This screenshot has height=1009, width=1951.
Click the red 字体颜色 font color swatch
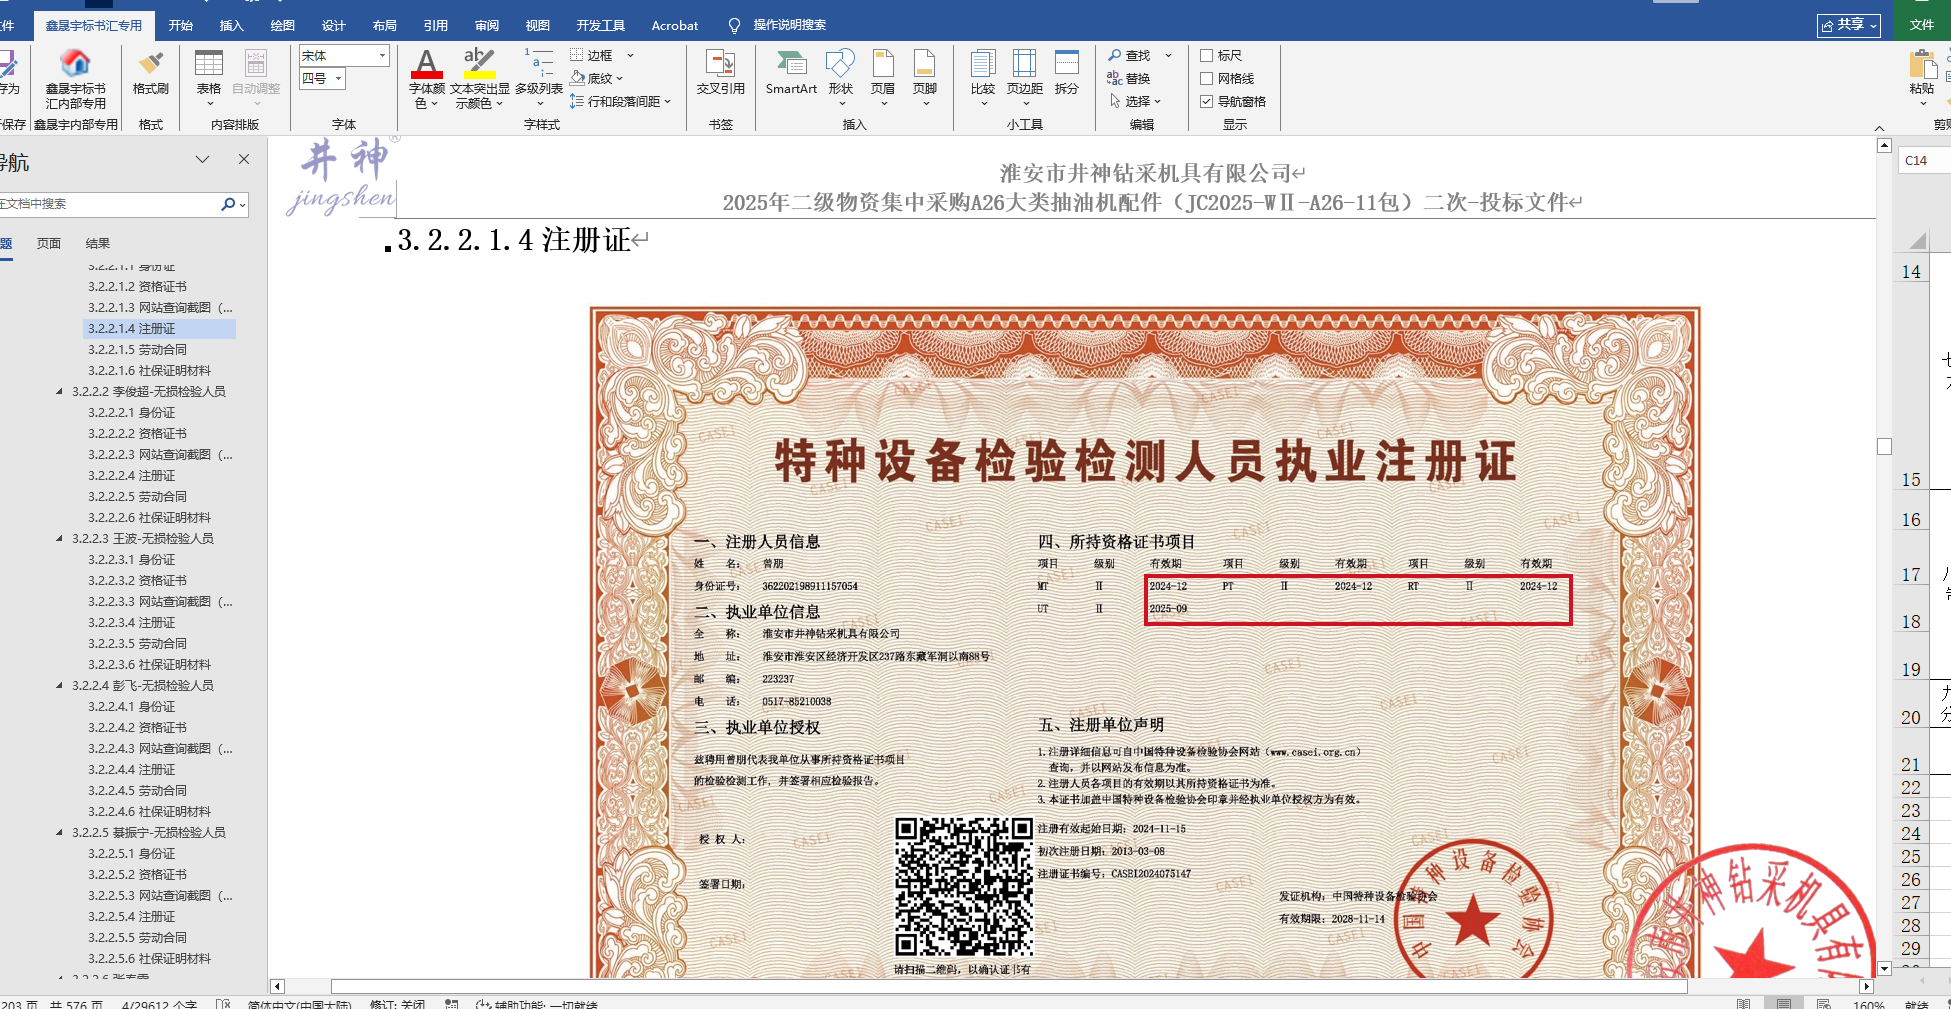(426, 65)
